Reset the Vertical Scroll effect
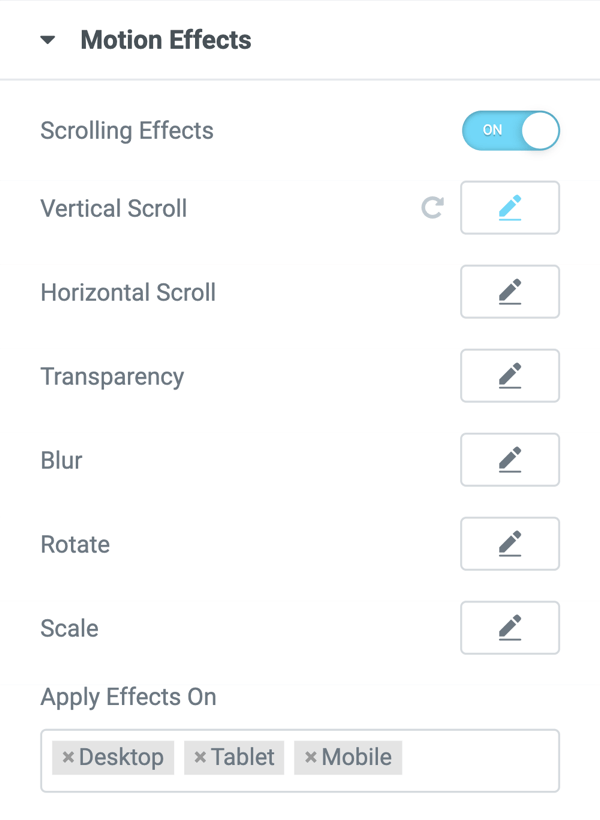The image size is (600, 820). pos(432,208)
